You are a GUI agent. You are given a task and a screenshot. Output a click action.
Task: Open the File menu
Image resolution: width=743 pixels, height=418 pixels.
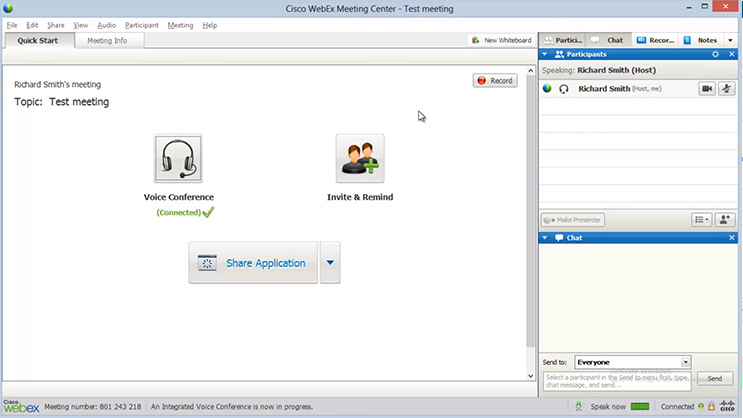pos(12,25)
